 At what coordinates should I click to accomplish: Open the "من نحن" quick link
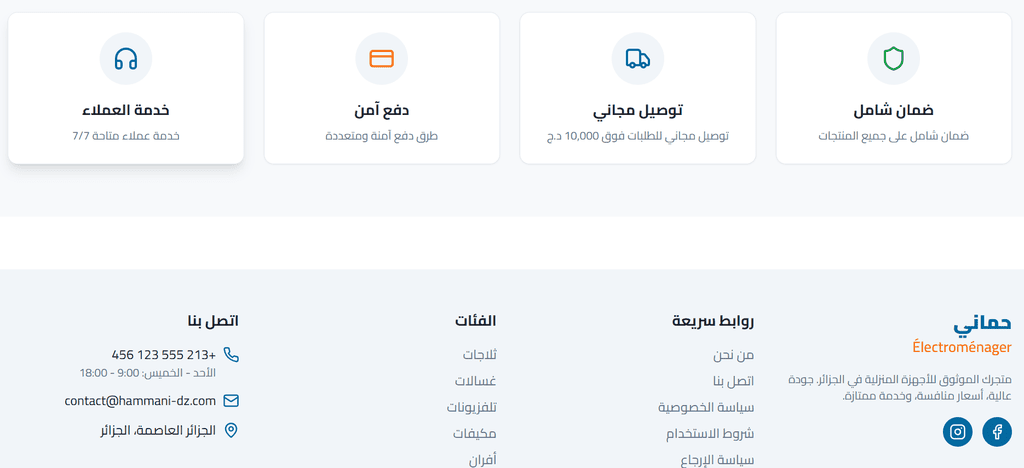(733, 355)
